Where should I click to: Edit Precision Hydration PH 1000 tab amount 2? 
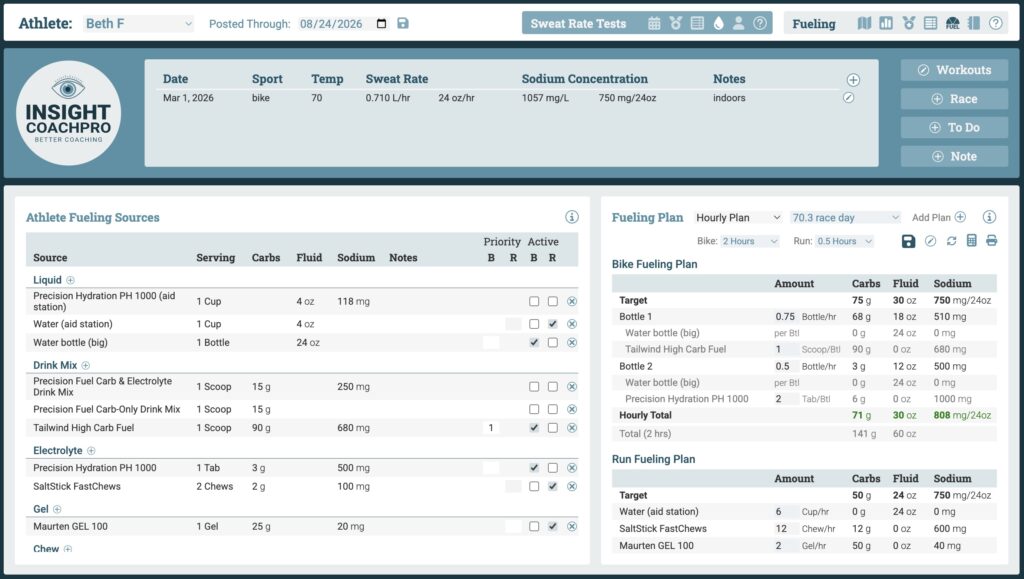coord(786,399)
